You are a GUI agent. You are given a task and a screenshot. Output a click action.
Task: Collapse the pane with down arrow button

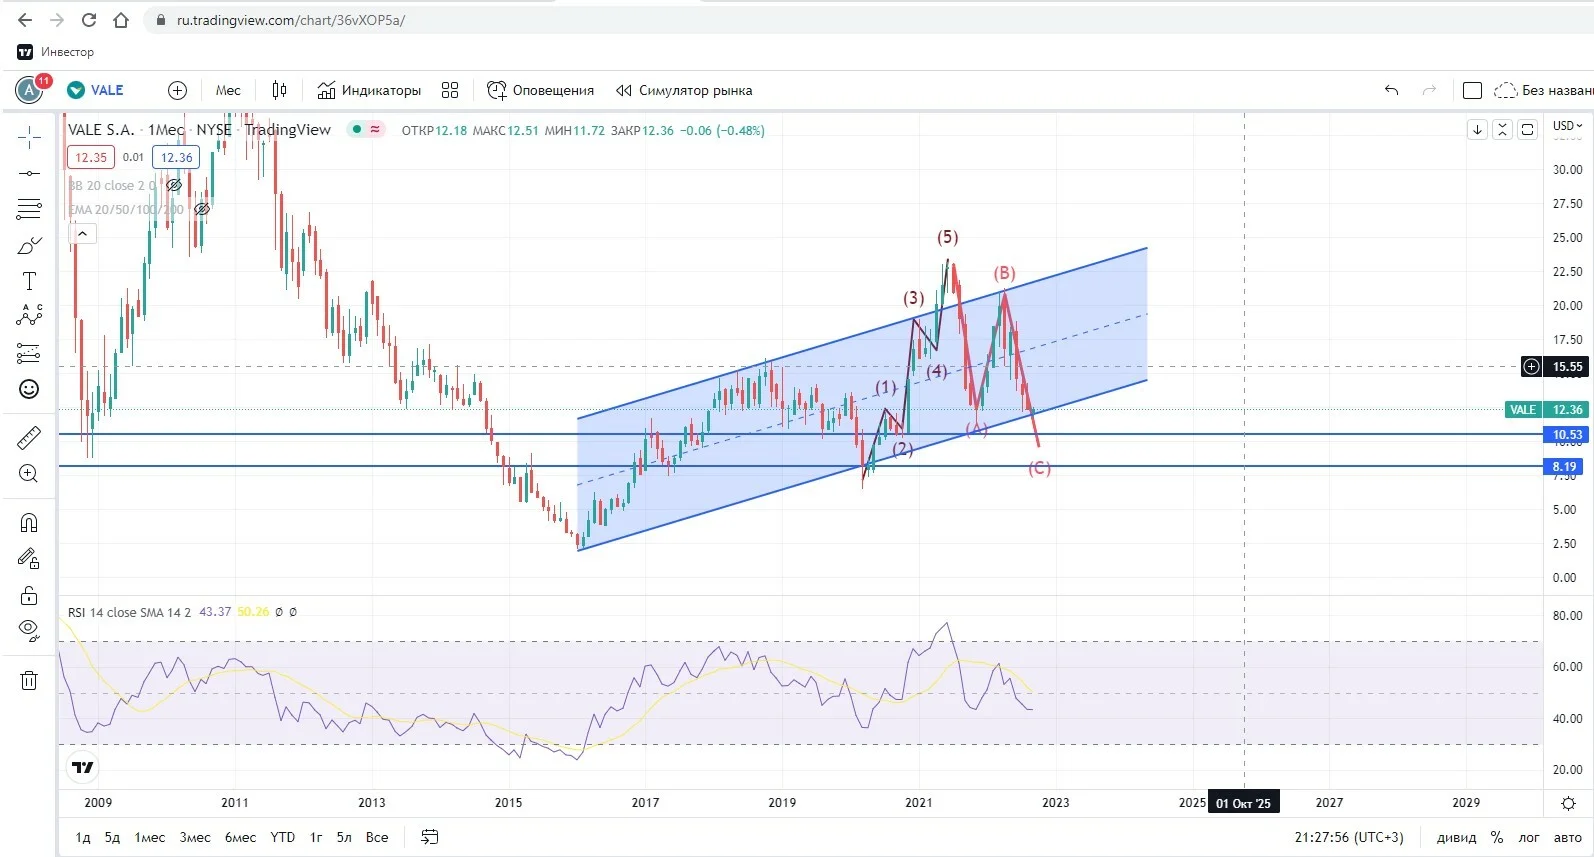[1477, 129]
